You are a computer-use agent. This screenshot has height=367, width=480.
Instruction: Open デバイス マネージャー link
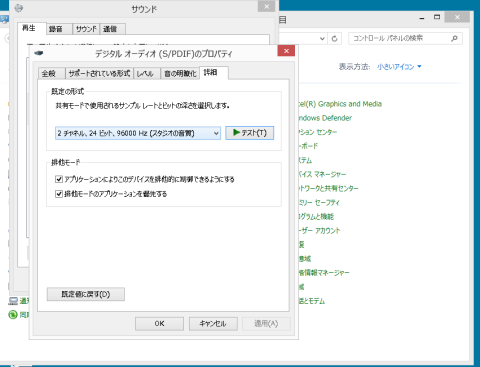tap(322, 174)
